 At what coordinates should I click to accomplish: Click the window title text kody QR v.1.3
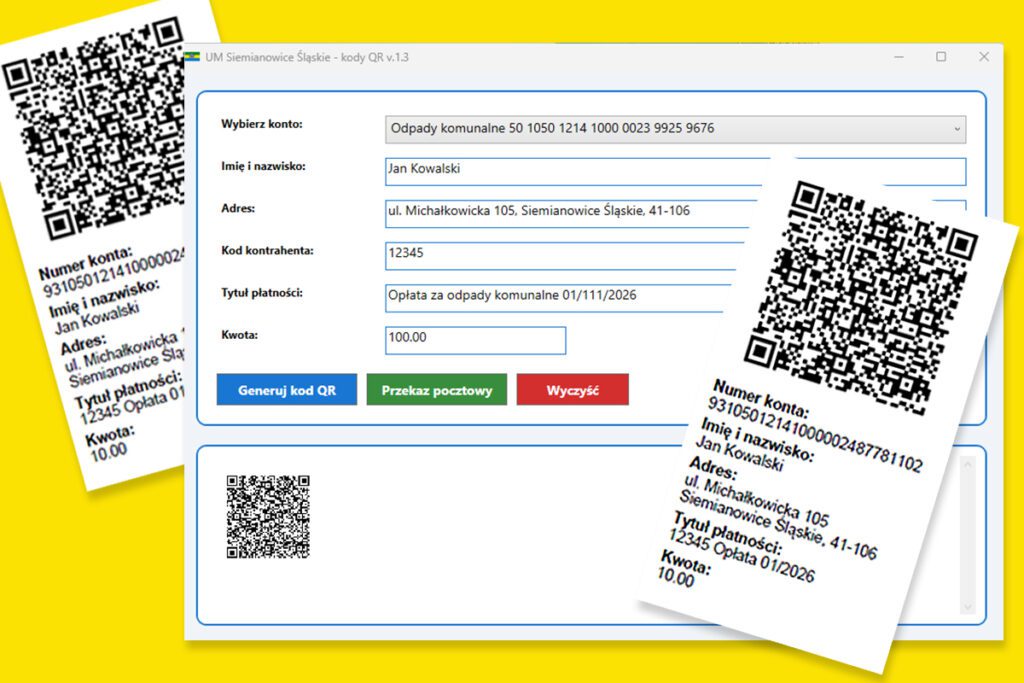[307, 57]
